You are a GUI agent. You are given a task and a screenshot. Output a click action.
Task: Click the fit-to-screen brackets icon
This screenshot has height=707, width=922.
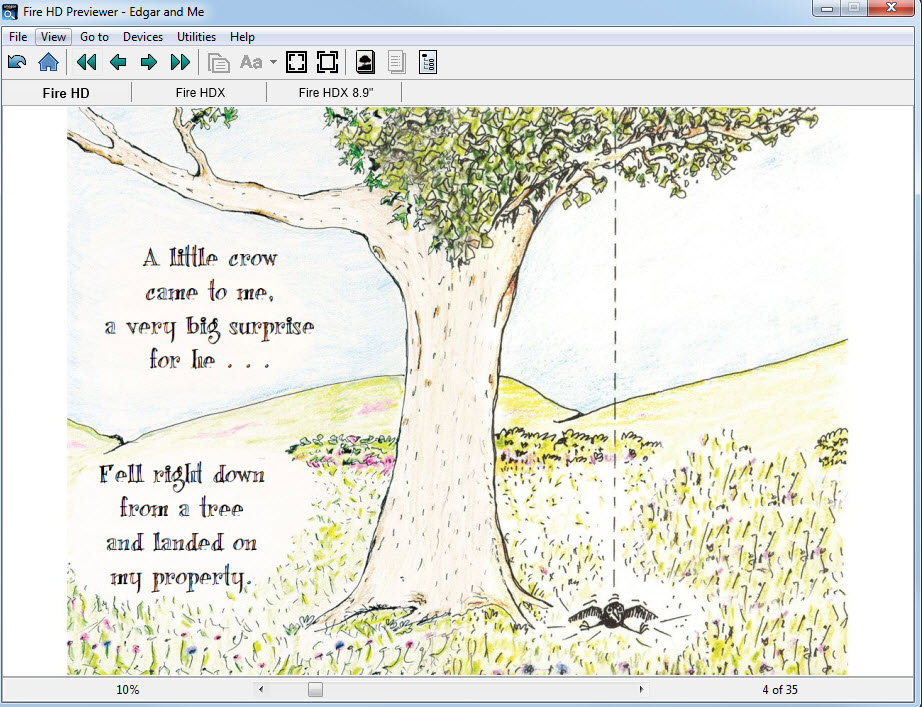(296, 63)
